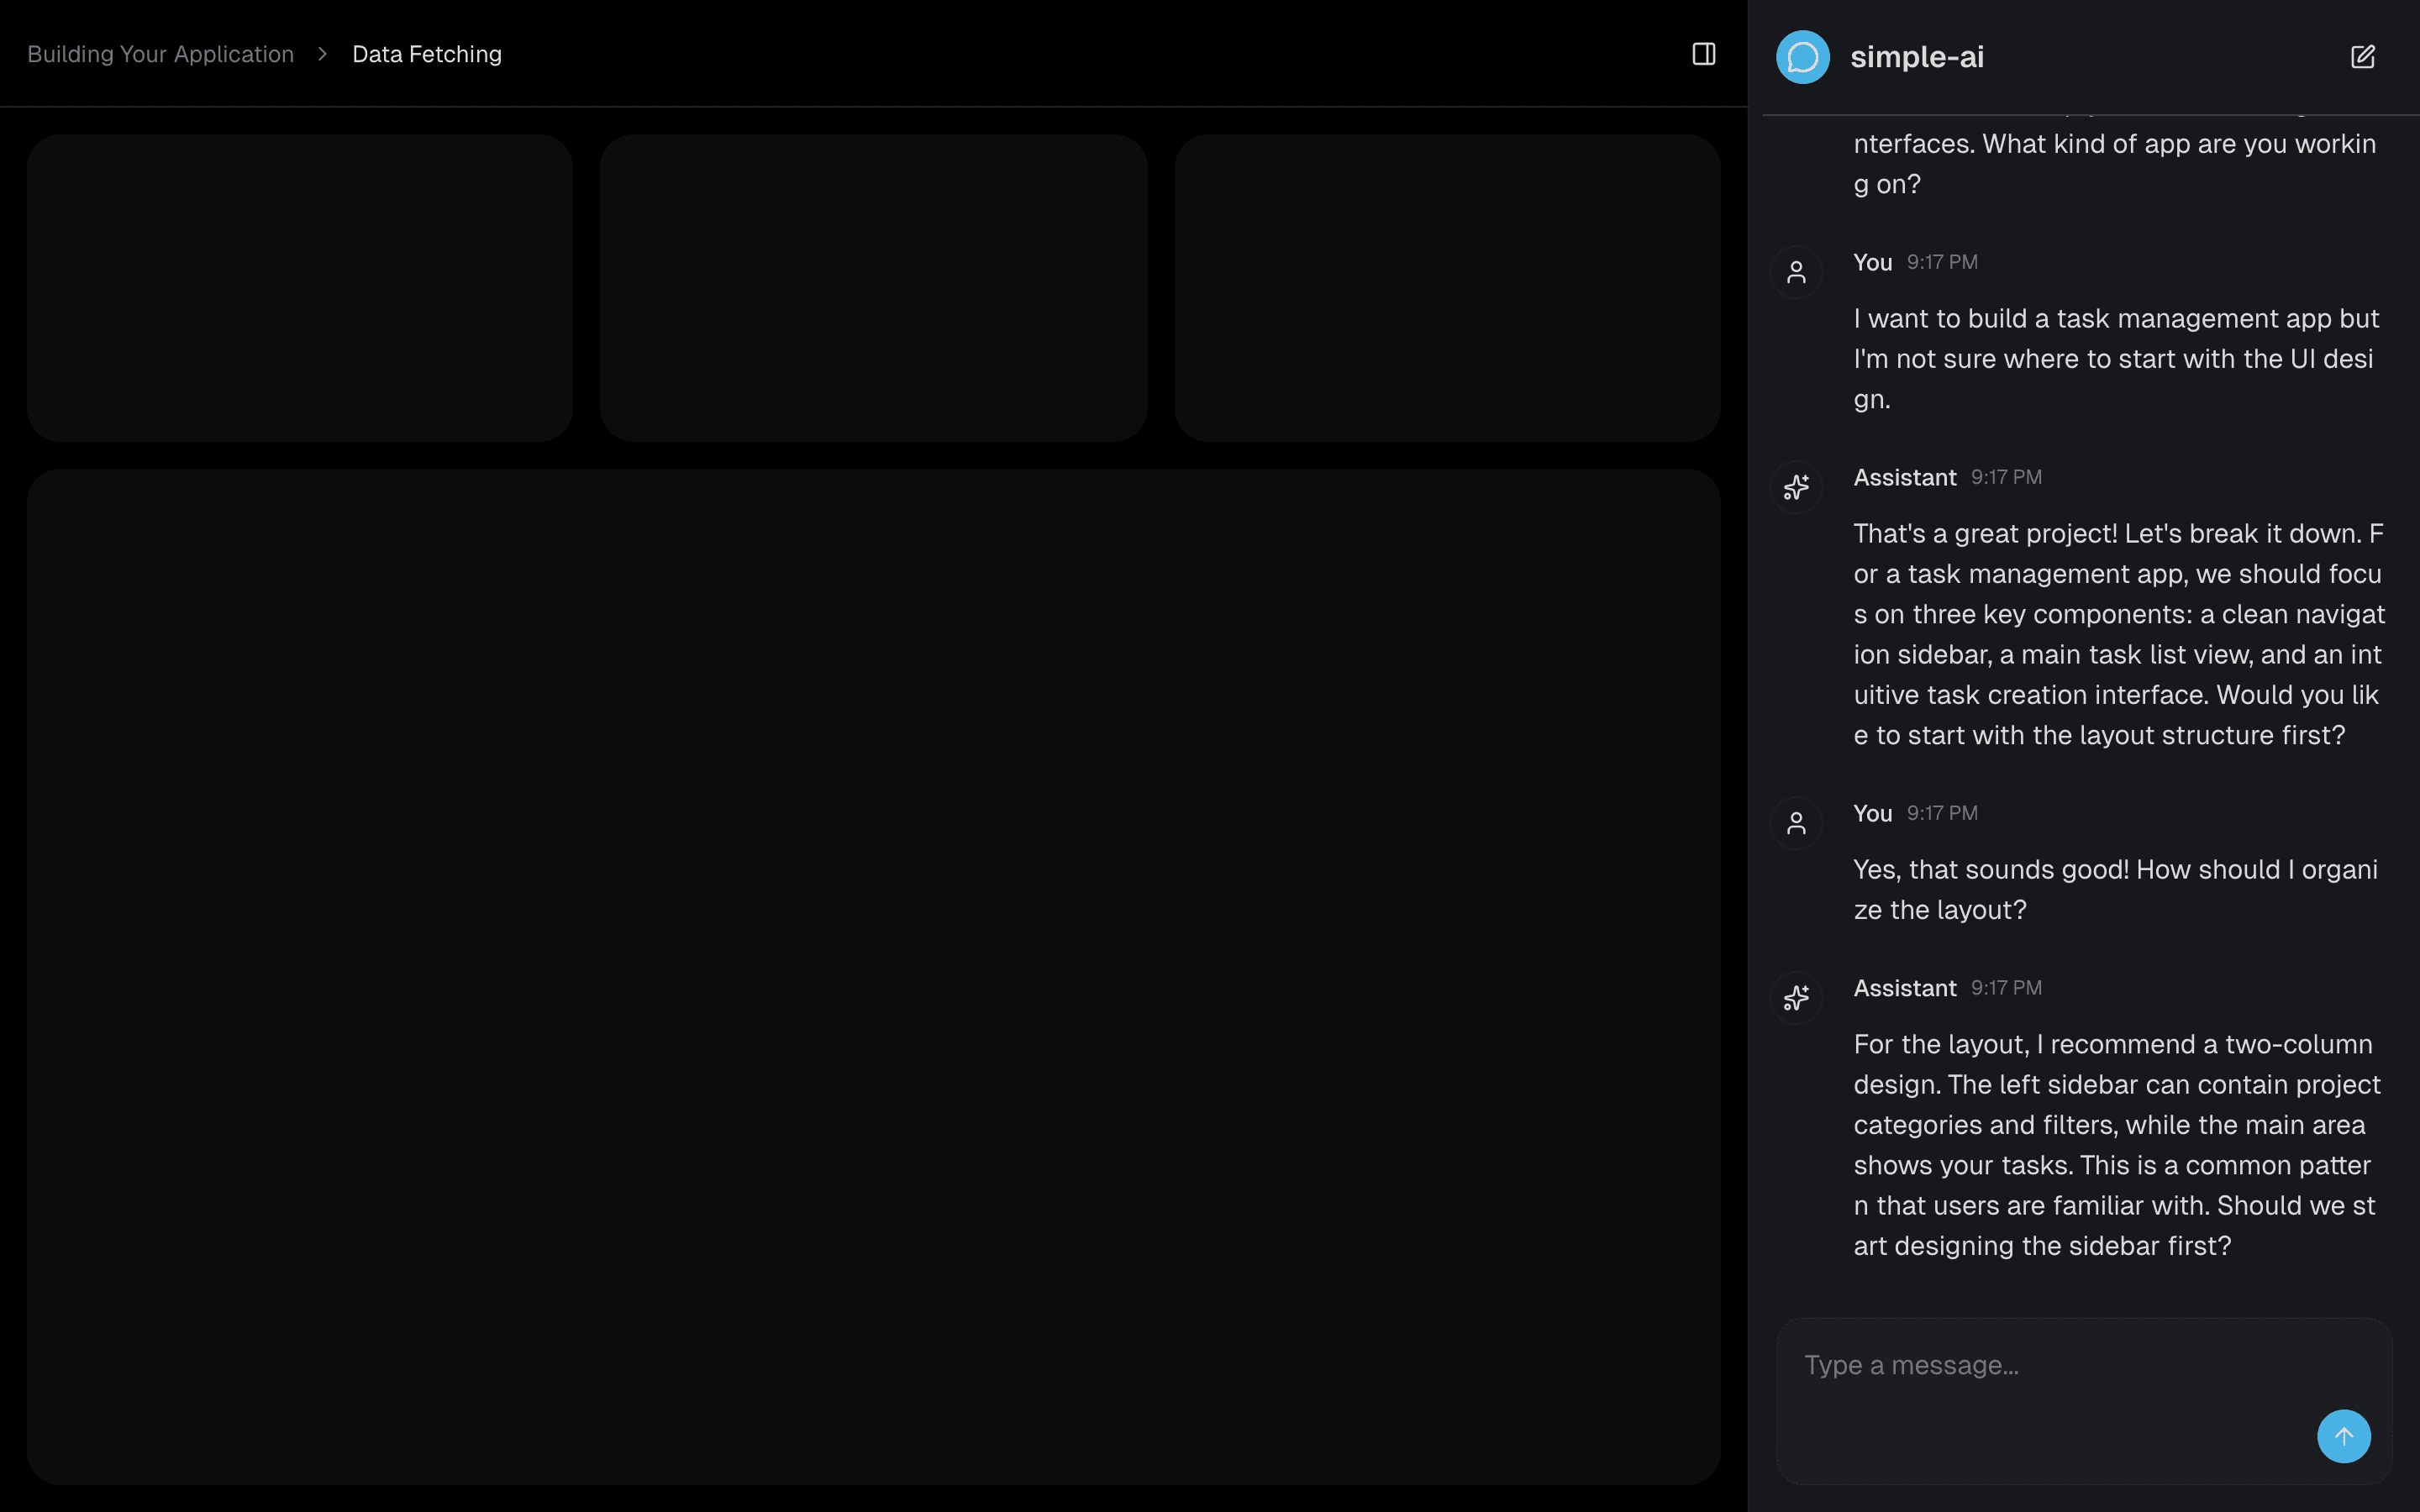This screenshot has width=2420, height=1512.
Task: Select the first placeholder card
Action: [300, 288]
